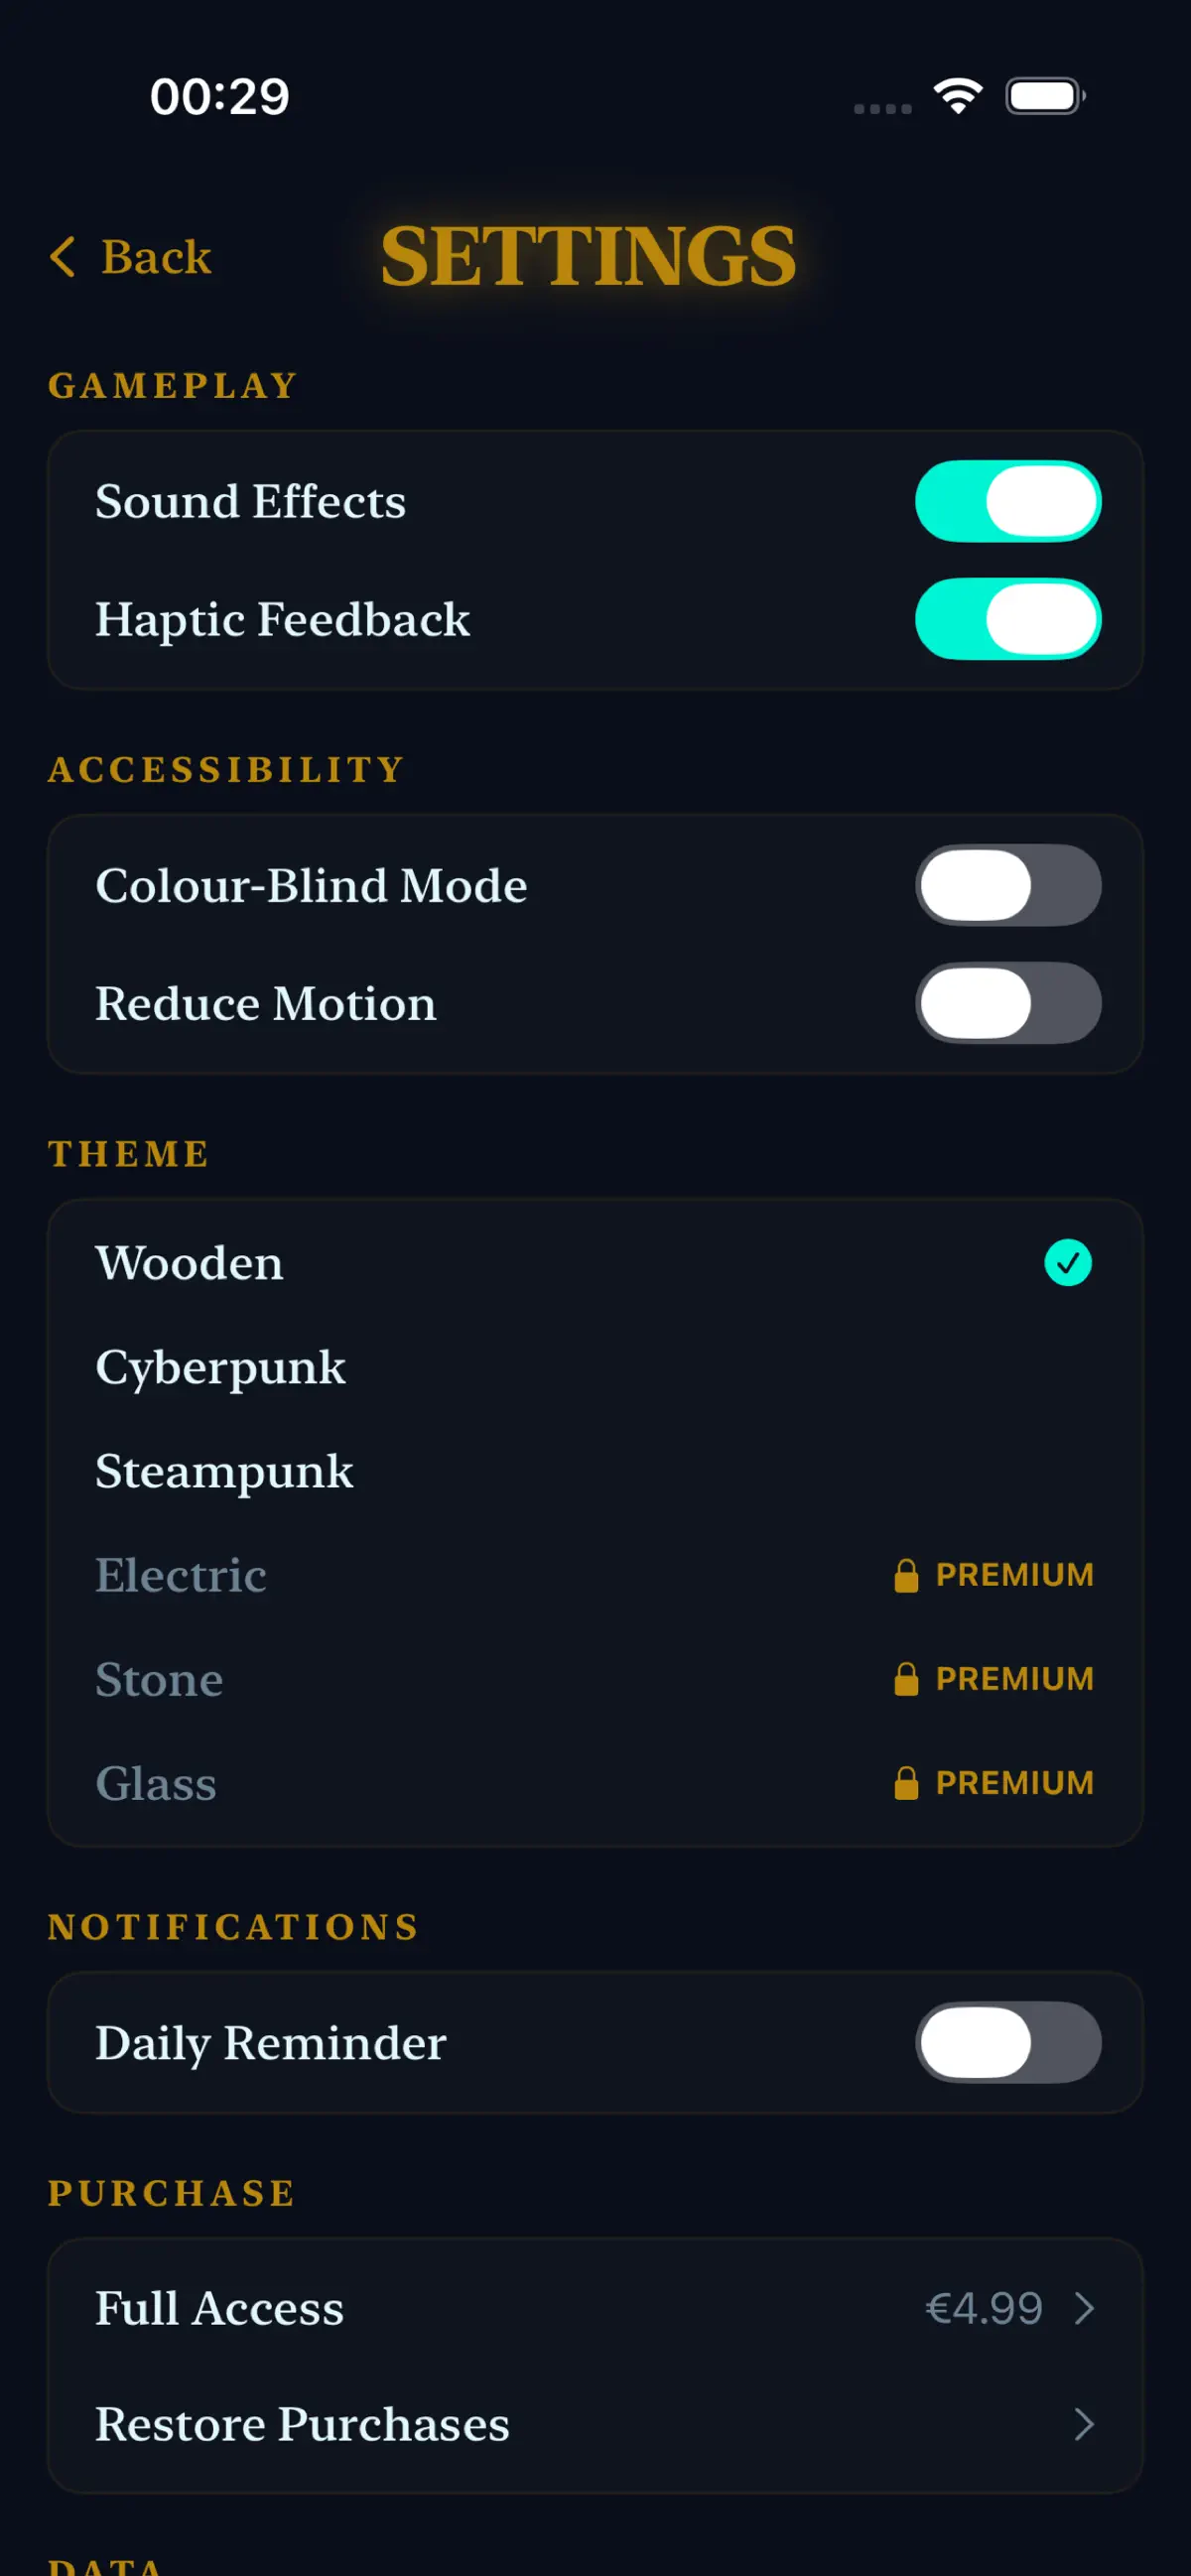Tap the €4.99 Full Access price
Image resolution: width=1191 pixels, height=2576 pixels.
pyautogui.click(x=984, y=2308)
